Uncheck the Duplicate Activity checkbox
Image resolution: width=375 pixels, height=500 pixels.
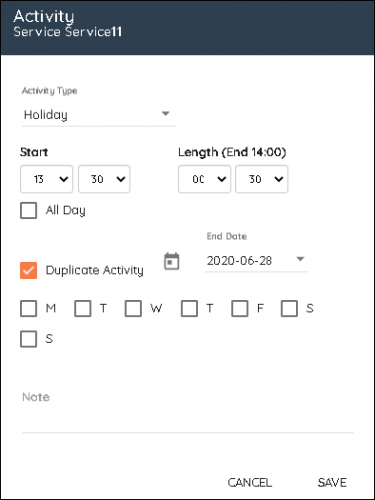pos(29,270)
